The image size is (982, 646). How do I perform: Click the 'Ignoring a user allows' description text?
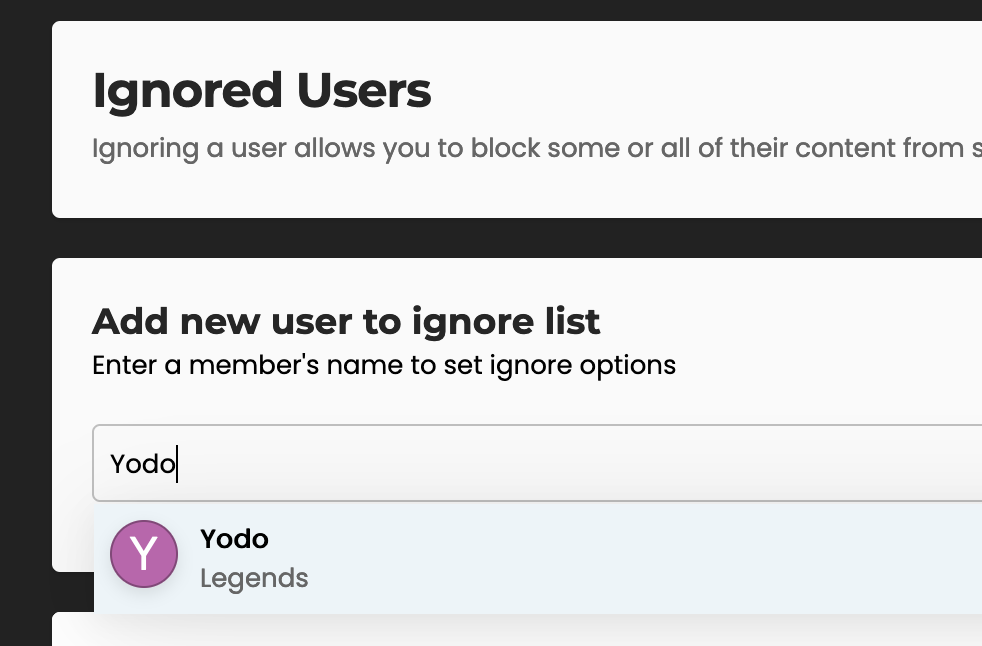pyautogui.click(x=537, y=148)
